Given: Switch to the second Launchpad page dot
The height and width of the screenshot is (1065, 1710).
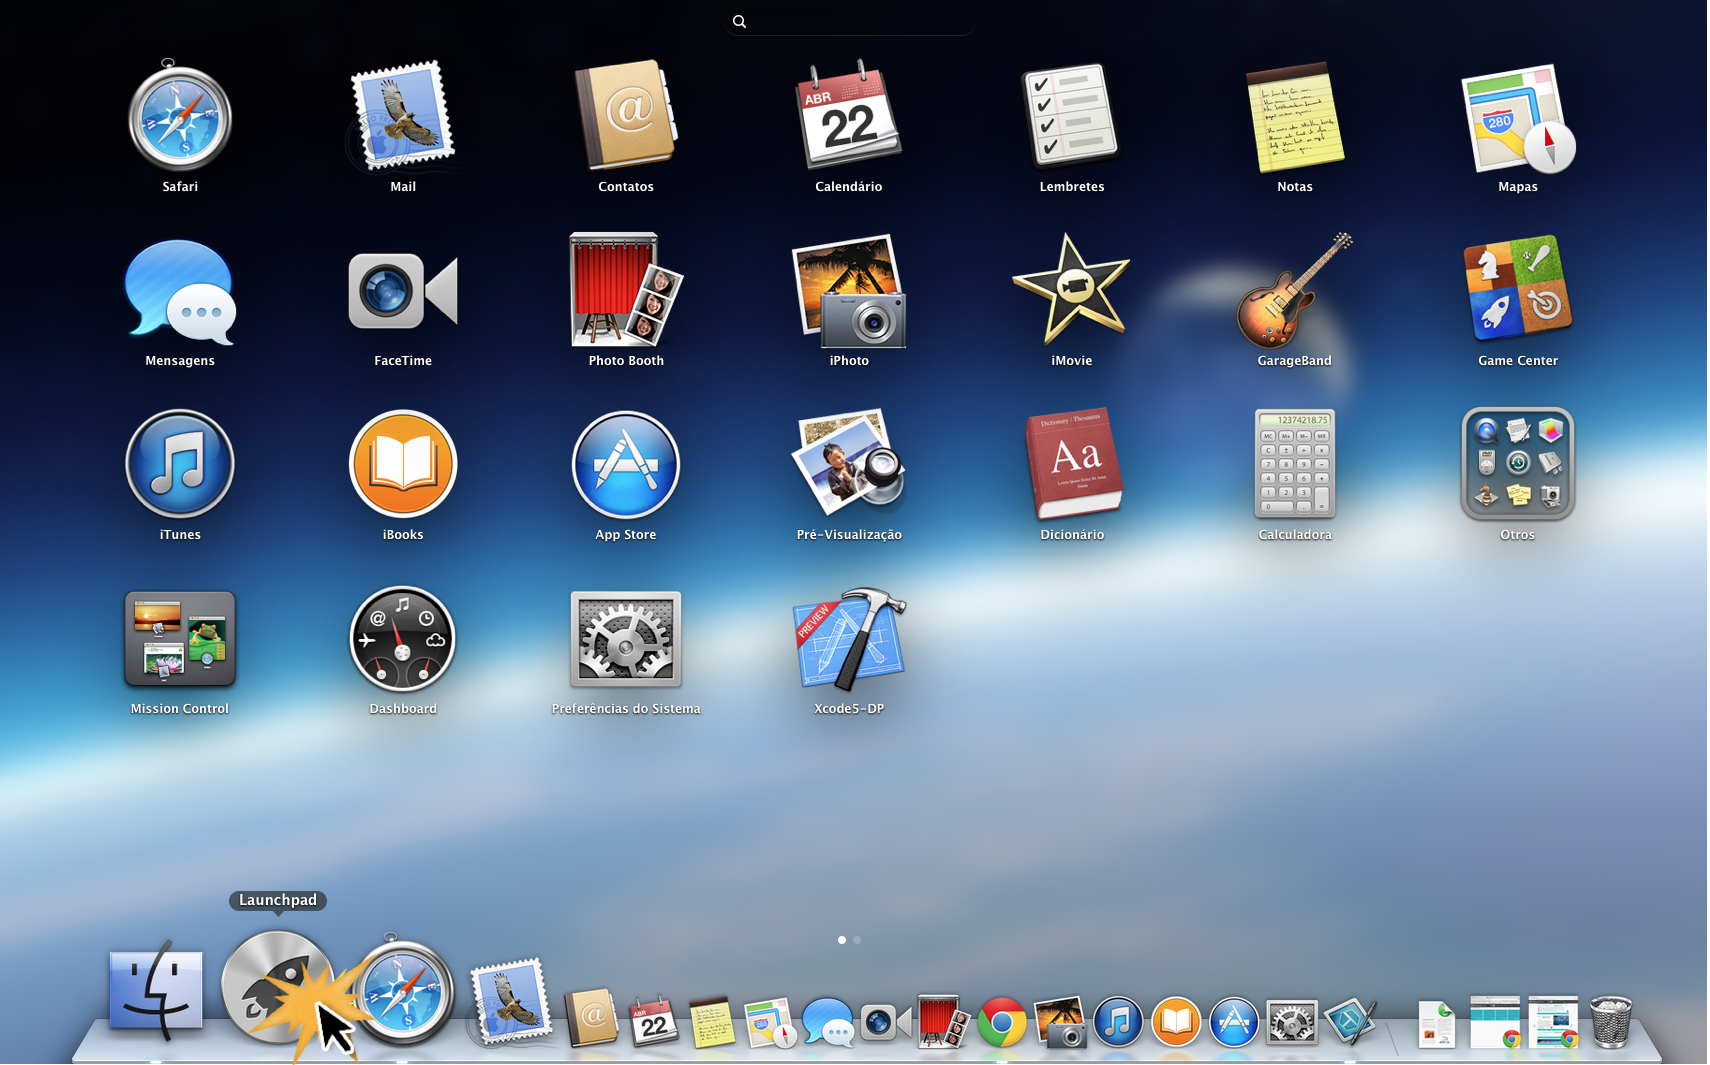Looking at the screenshot, I should [x=857, y=940].
